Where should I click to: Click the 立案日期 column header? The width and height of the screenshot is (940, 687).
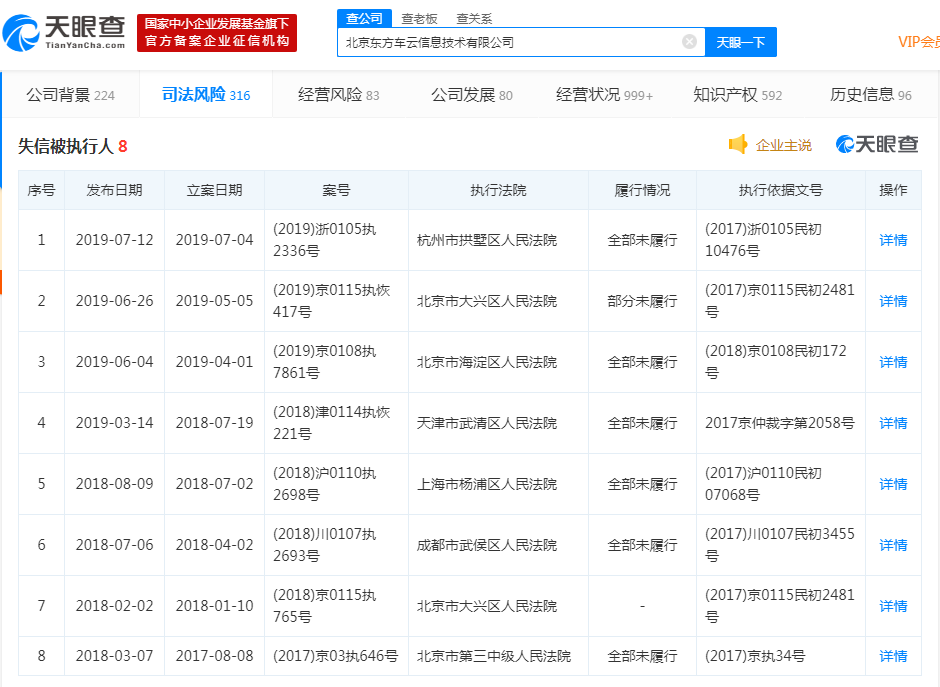tap(215, 191)
